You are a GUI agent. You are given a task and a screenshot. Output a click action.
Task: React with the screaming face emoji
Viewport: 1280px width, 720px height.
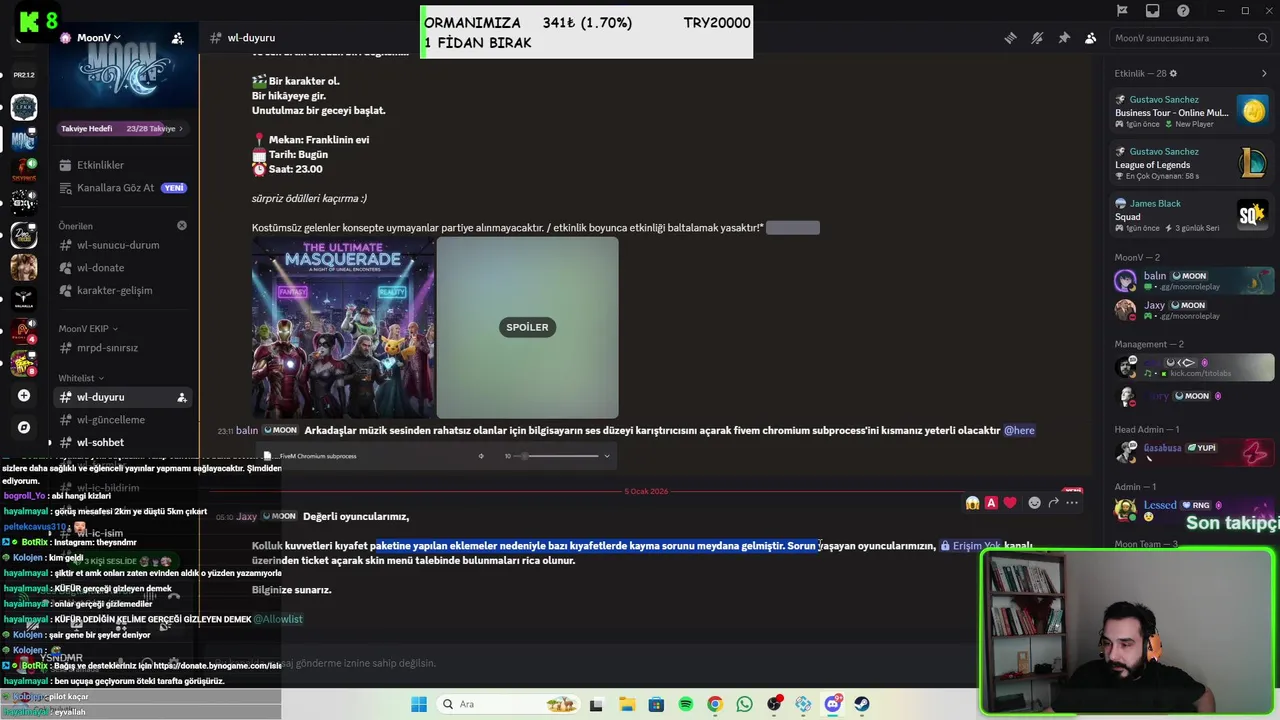[x=972, y=503]
